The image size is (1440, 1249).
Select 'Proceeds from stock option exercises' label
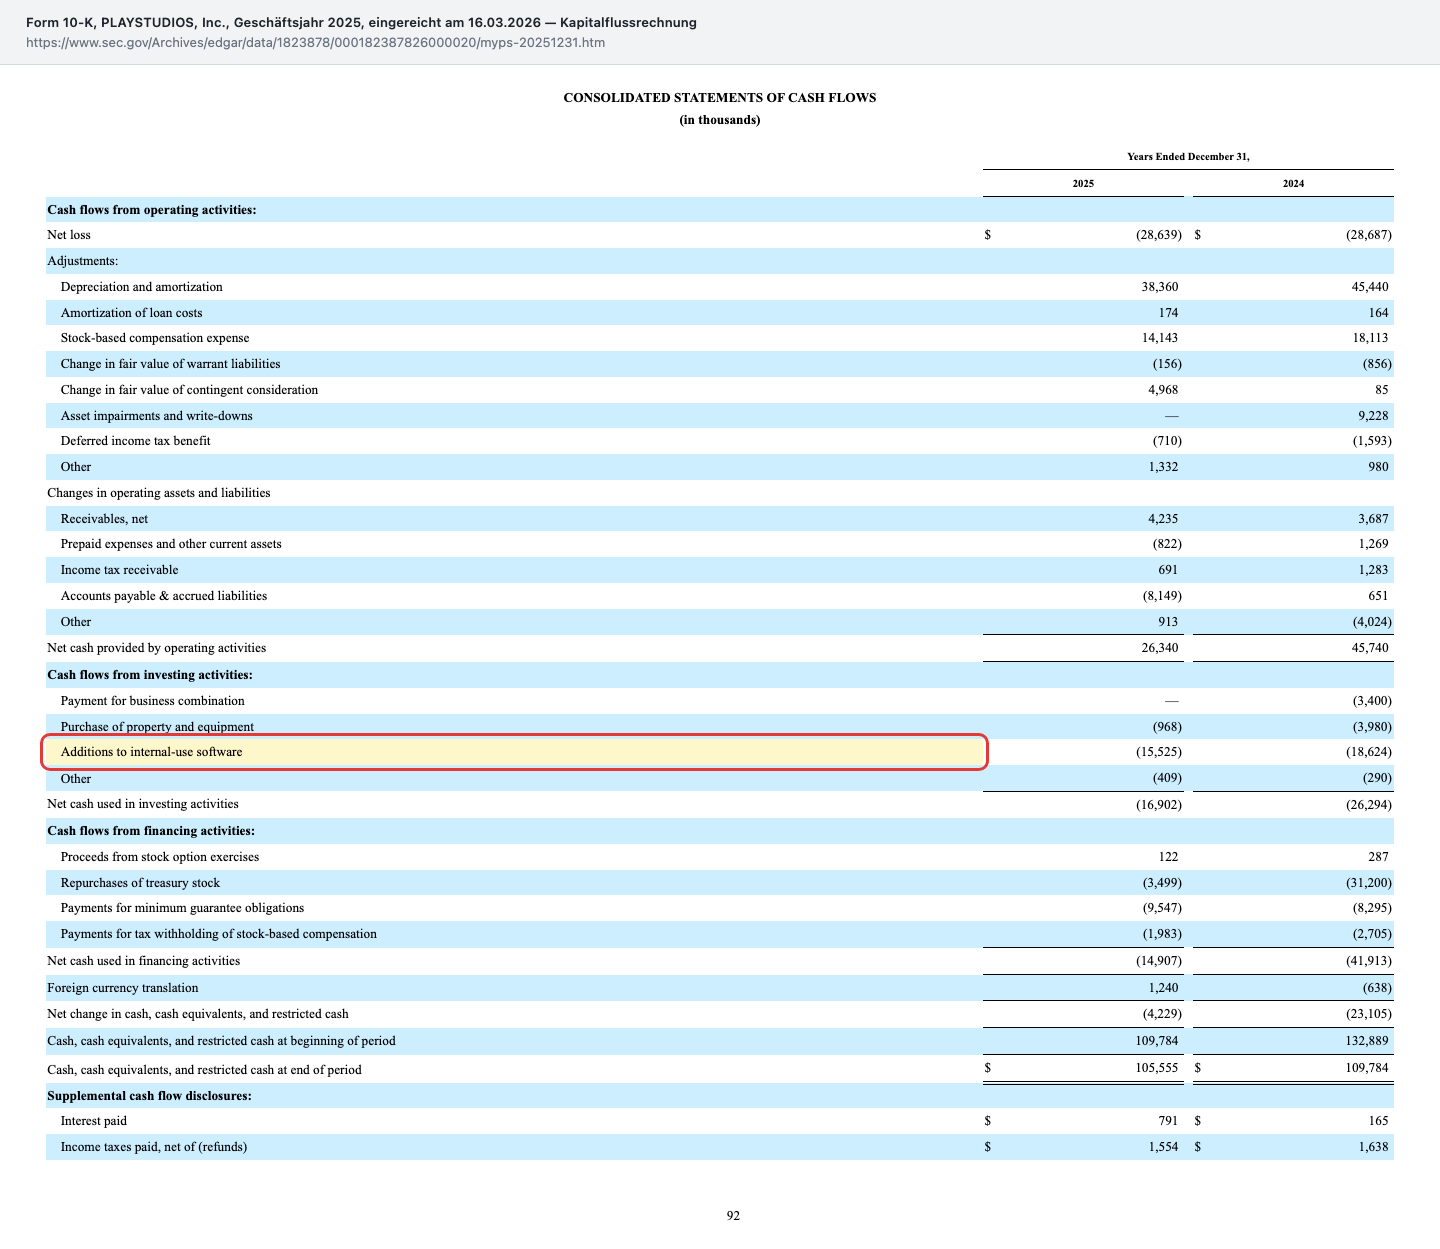pyautogui.click(x=160, y=857)
